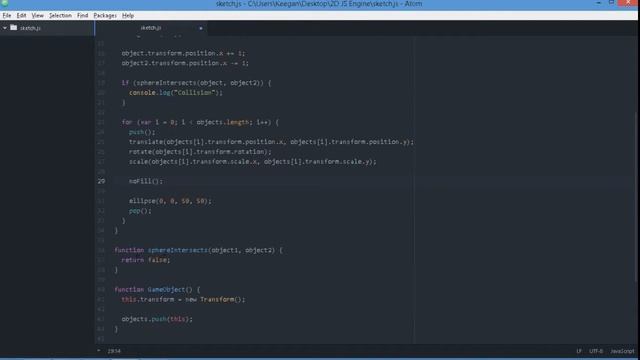Viewport: 640px width, 360px height.
Task: Click cursor position 29:34 in status bar
Action: [x=114, y=351]
